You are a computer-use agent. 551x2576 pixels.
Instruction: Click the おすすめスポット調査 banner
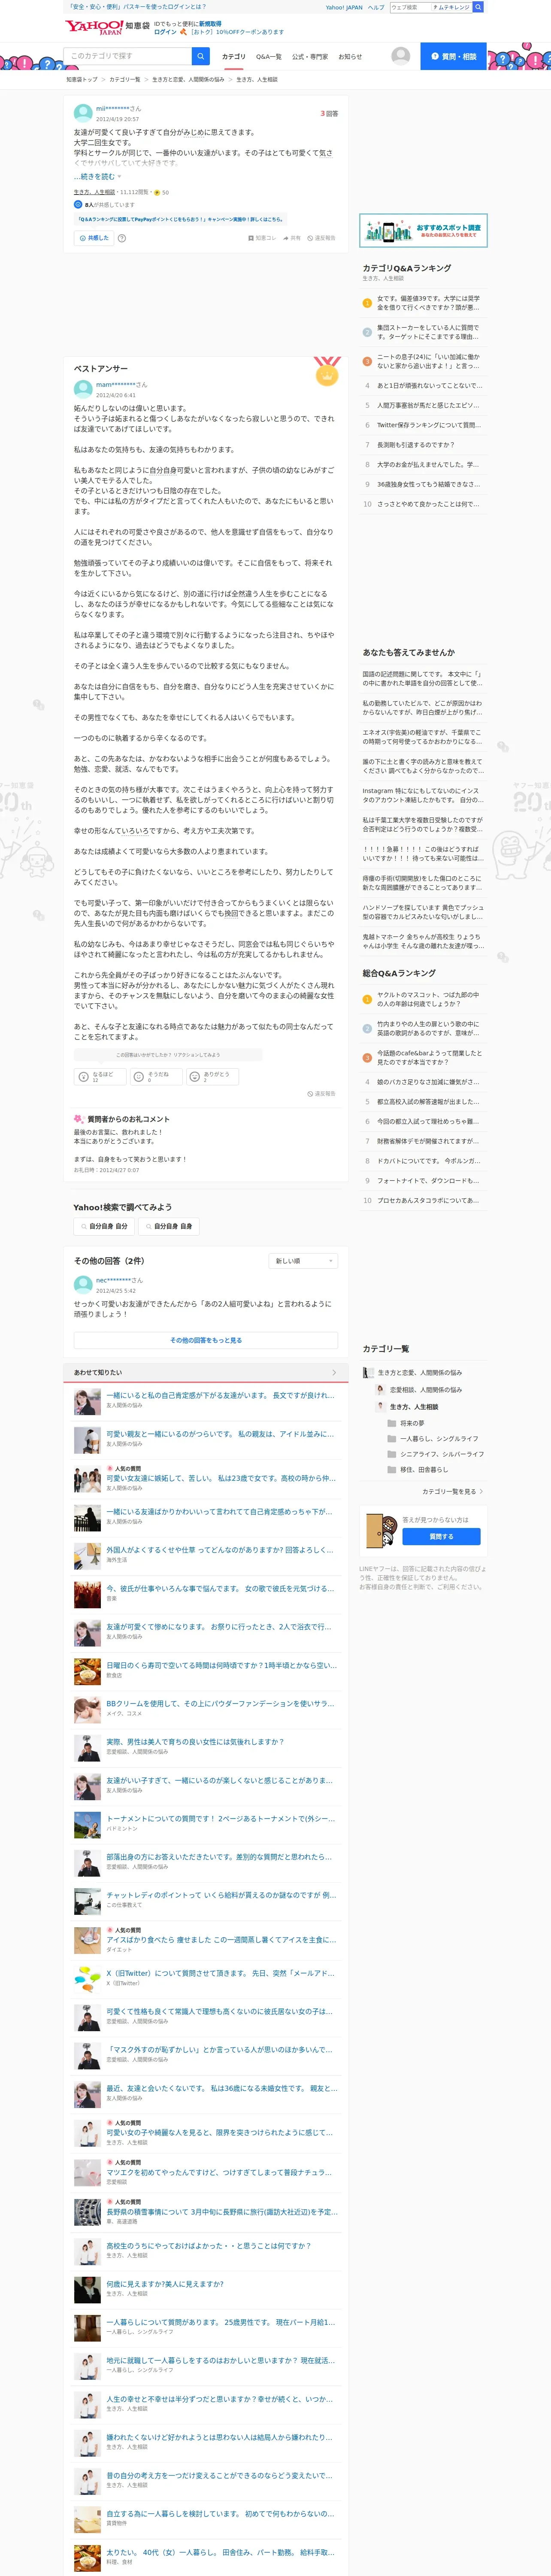pos(423,231)
